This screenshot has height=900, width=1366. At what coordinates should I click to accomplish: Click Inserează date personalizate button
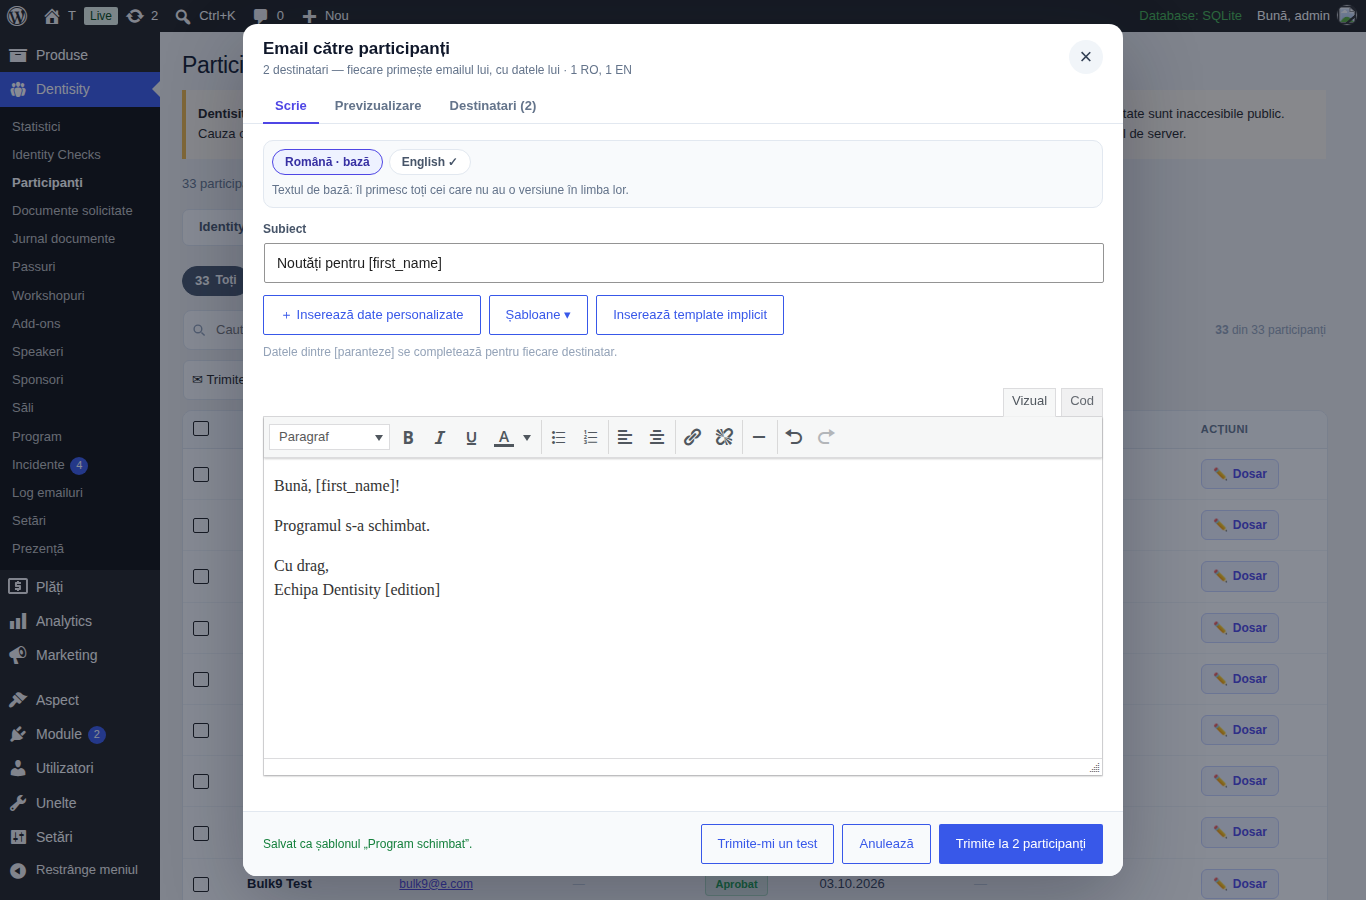(x=372, y=315)
